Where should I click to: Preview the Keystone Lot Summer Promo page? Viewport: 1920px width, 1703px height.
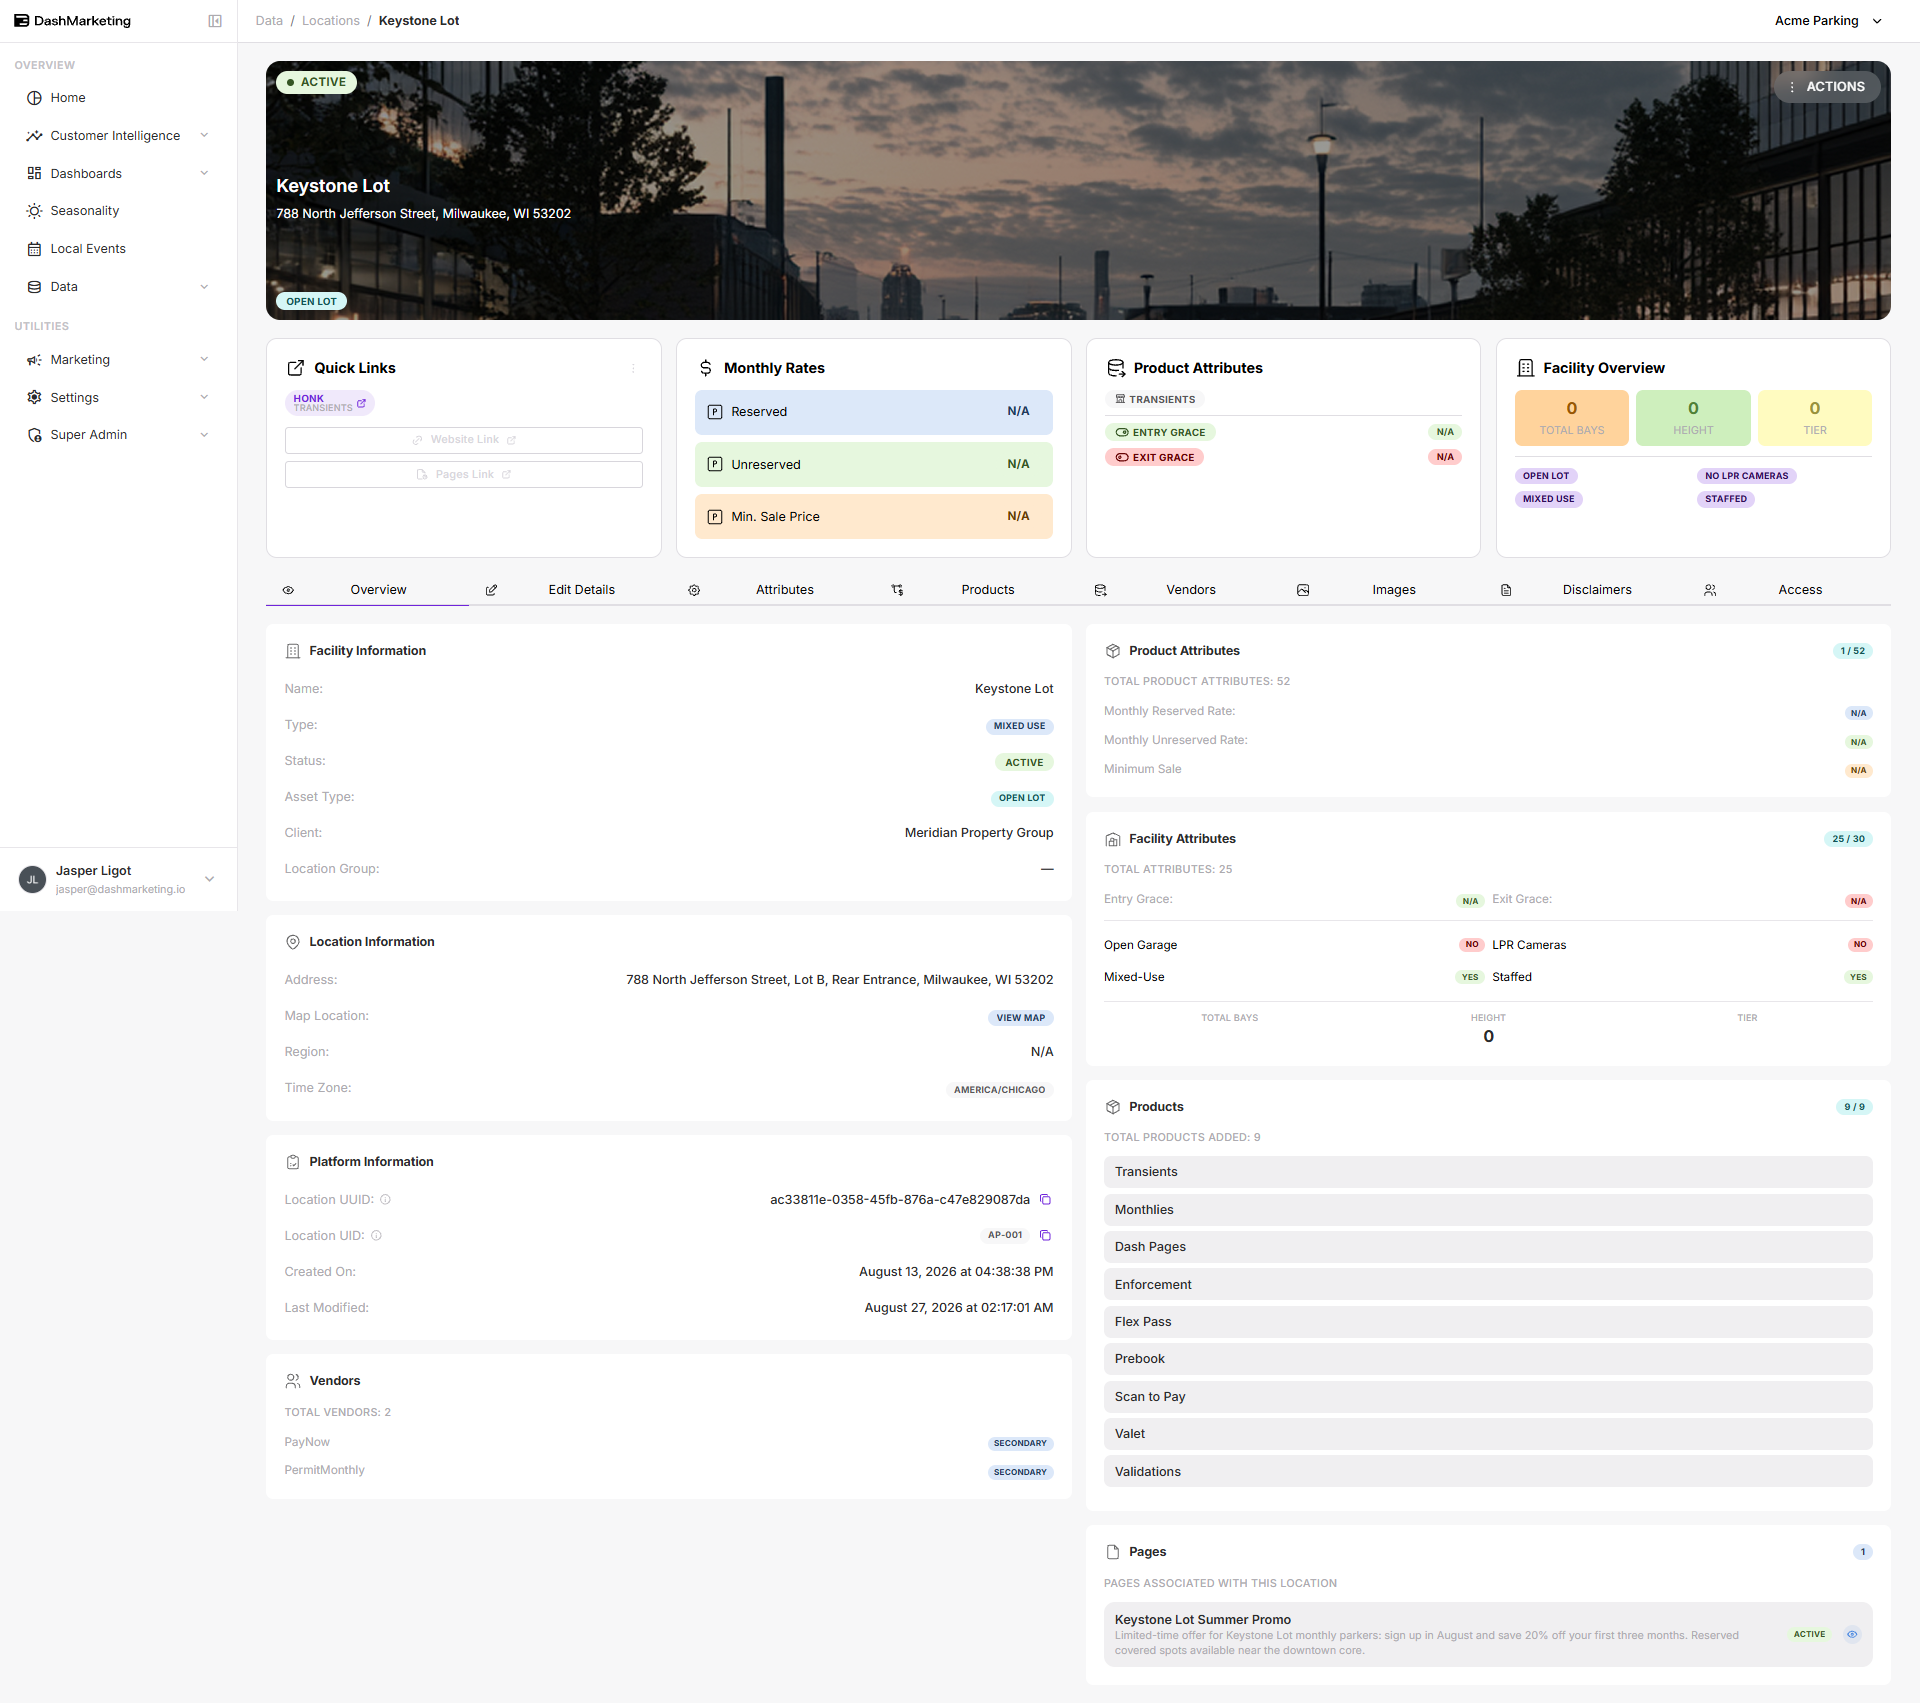(1852, 1635)
